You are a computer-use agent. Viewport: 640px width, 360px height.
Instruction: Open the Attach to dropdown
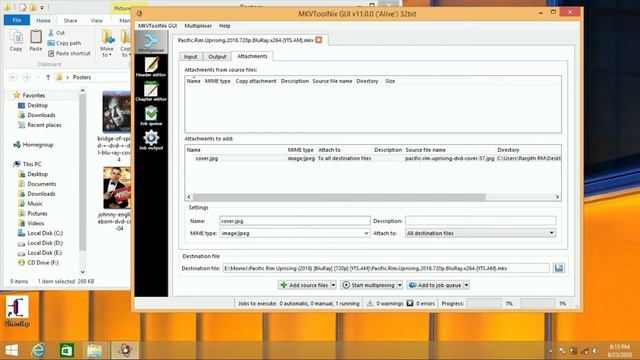(x=480, y=233)
